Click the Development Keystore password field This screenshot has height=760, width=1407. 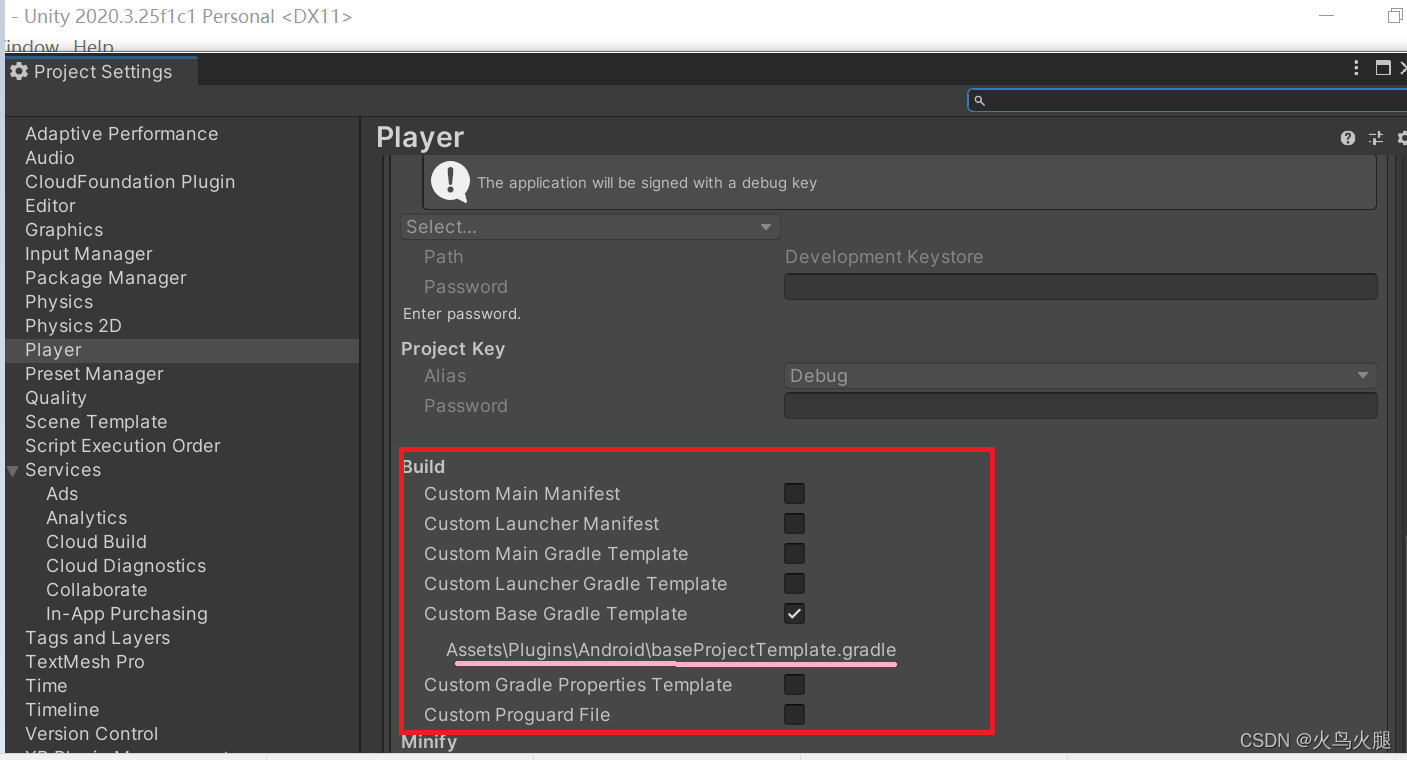(1079, 286)
